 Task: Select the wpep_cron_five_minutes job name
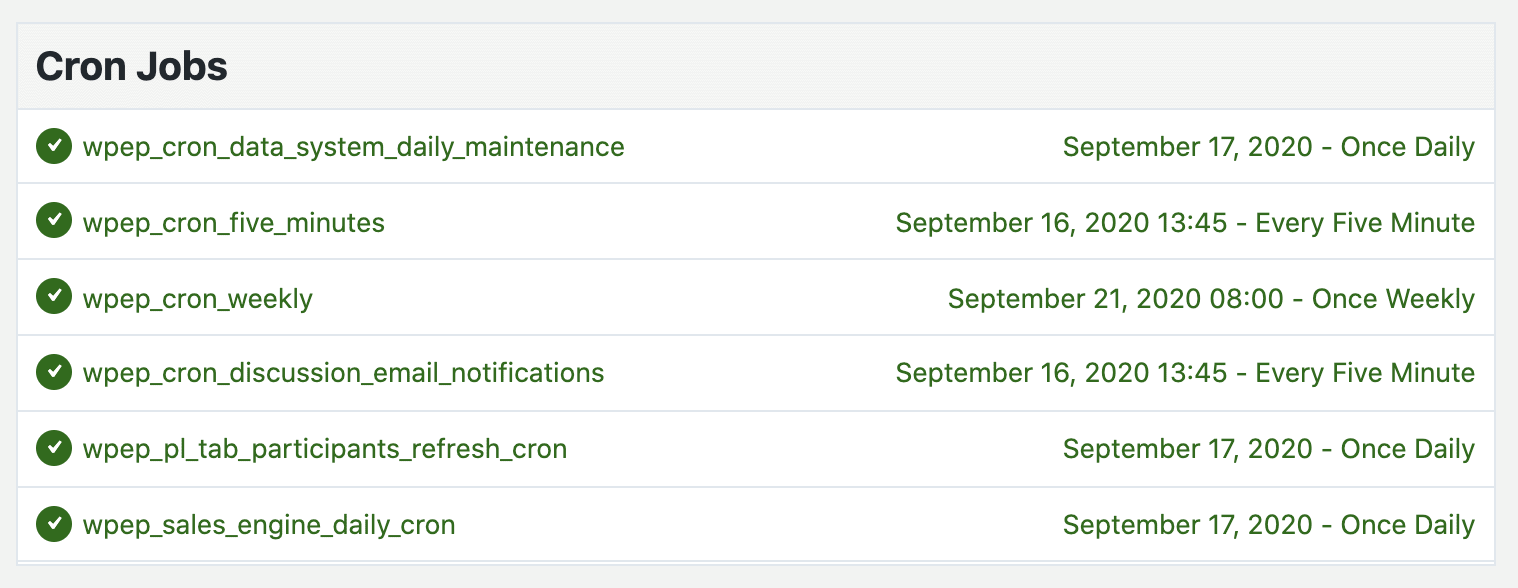point(233,223)
